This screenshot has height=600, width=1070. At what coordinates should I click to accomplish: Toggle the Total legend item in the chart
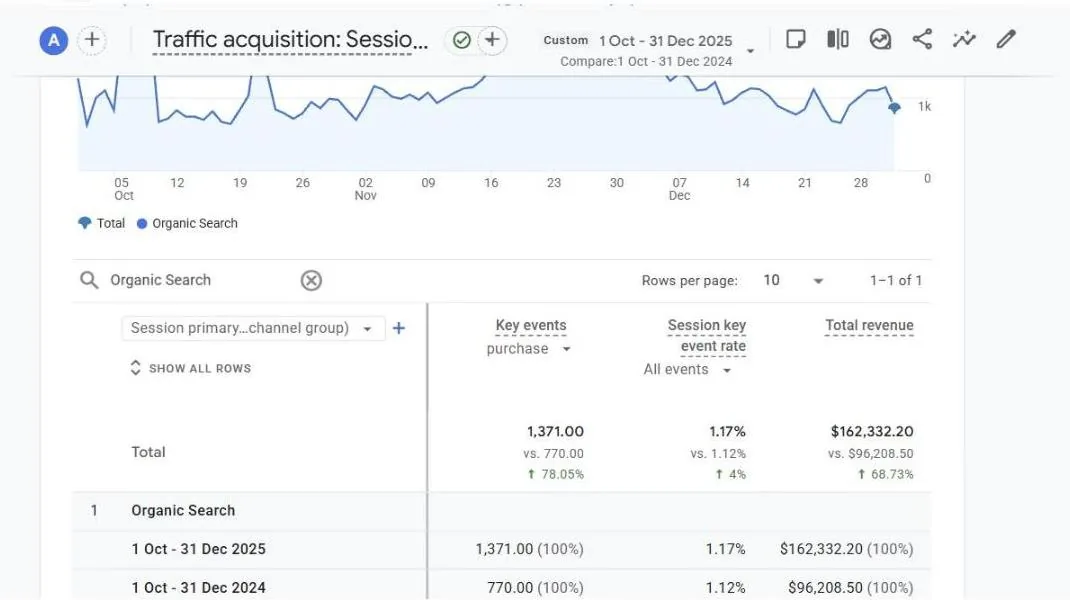coord(101,223)
